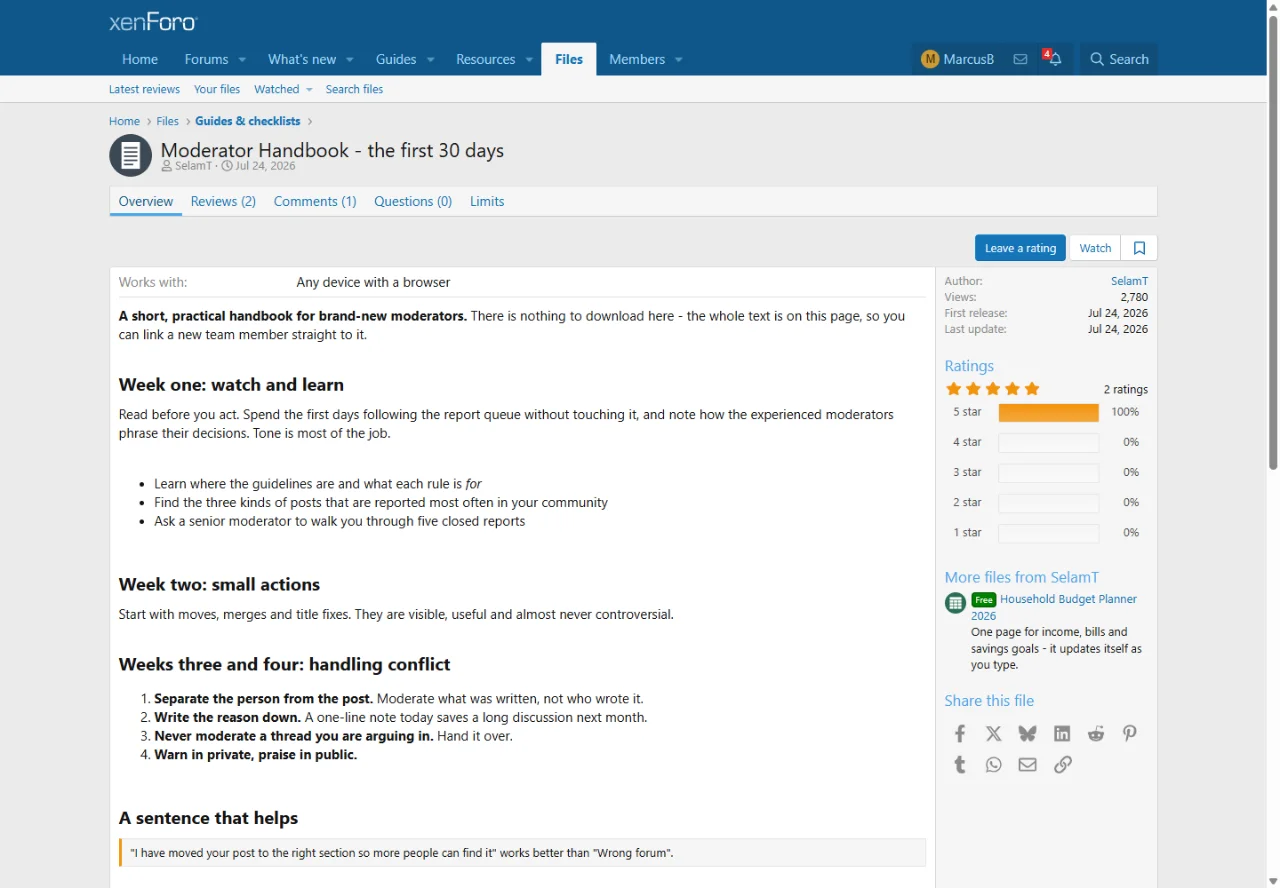Screen dimensions: 1280x888
Task: Expand the Forums menu arrow
Action: click(242, 60)
